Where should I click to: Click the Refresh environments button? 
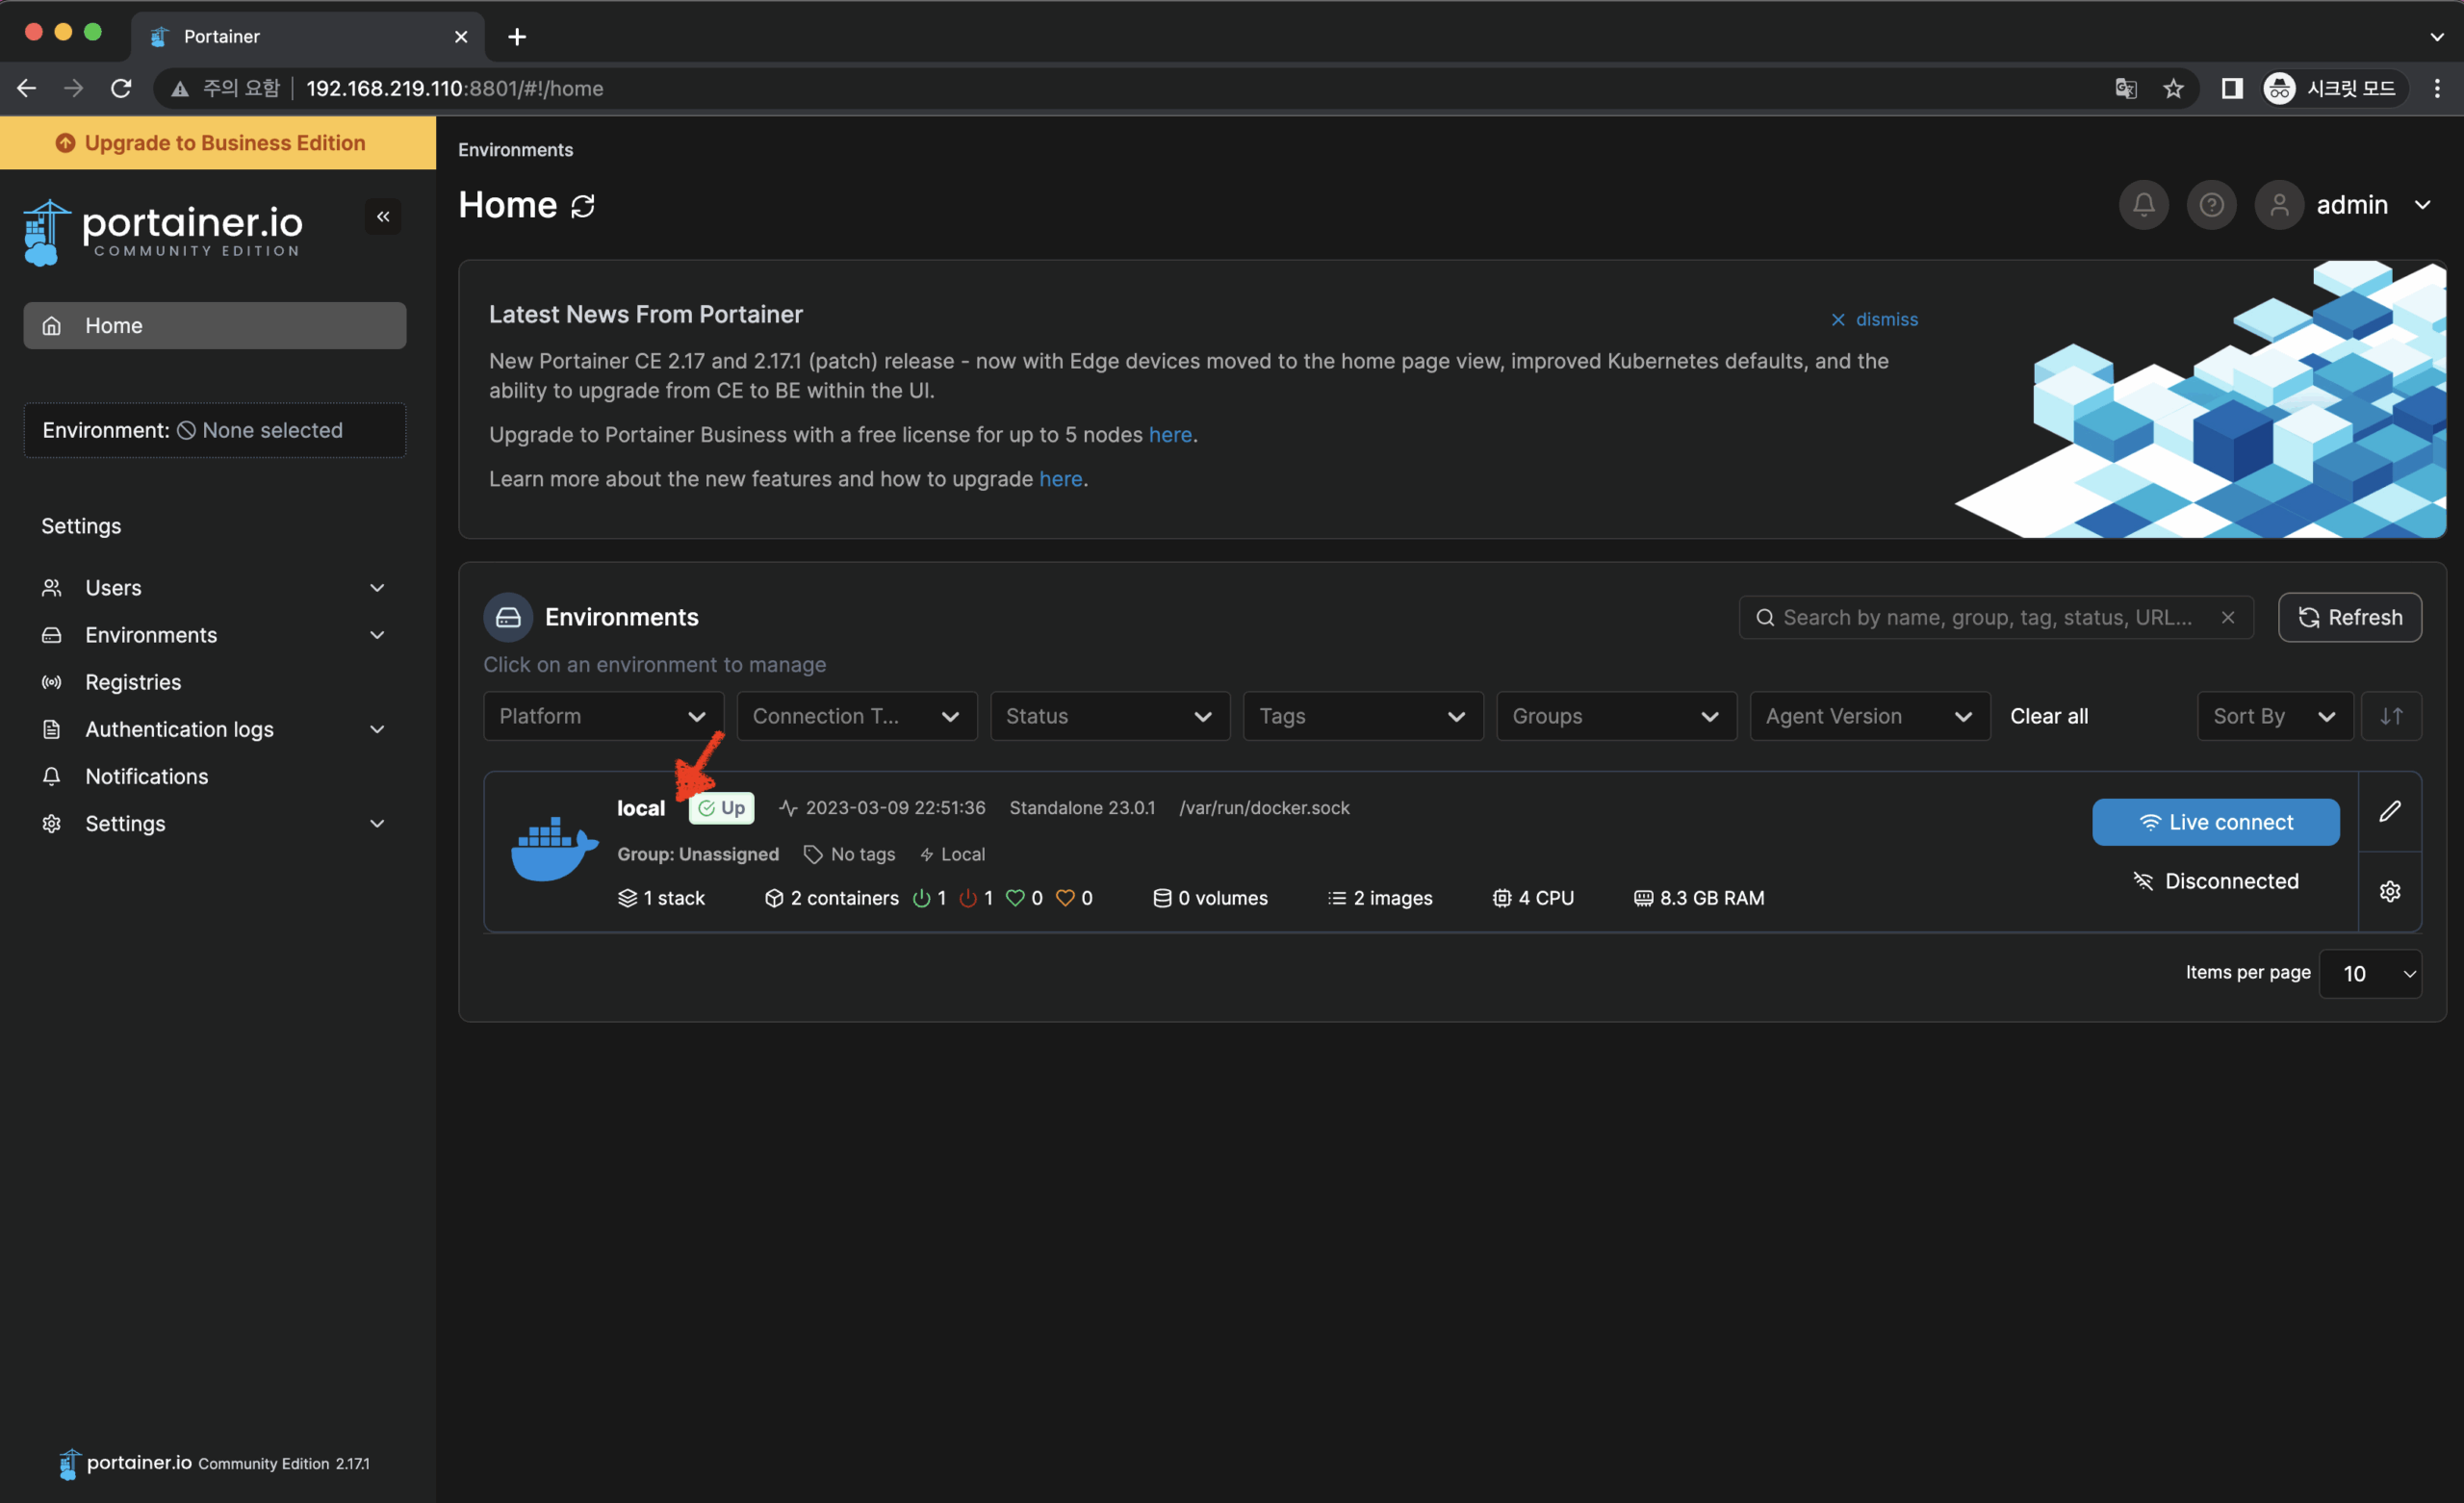[x=2349, y=617]
